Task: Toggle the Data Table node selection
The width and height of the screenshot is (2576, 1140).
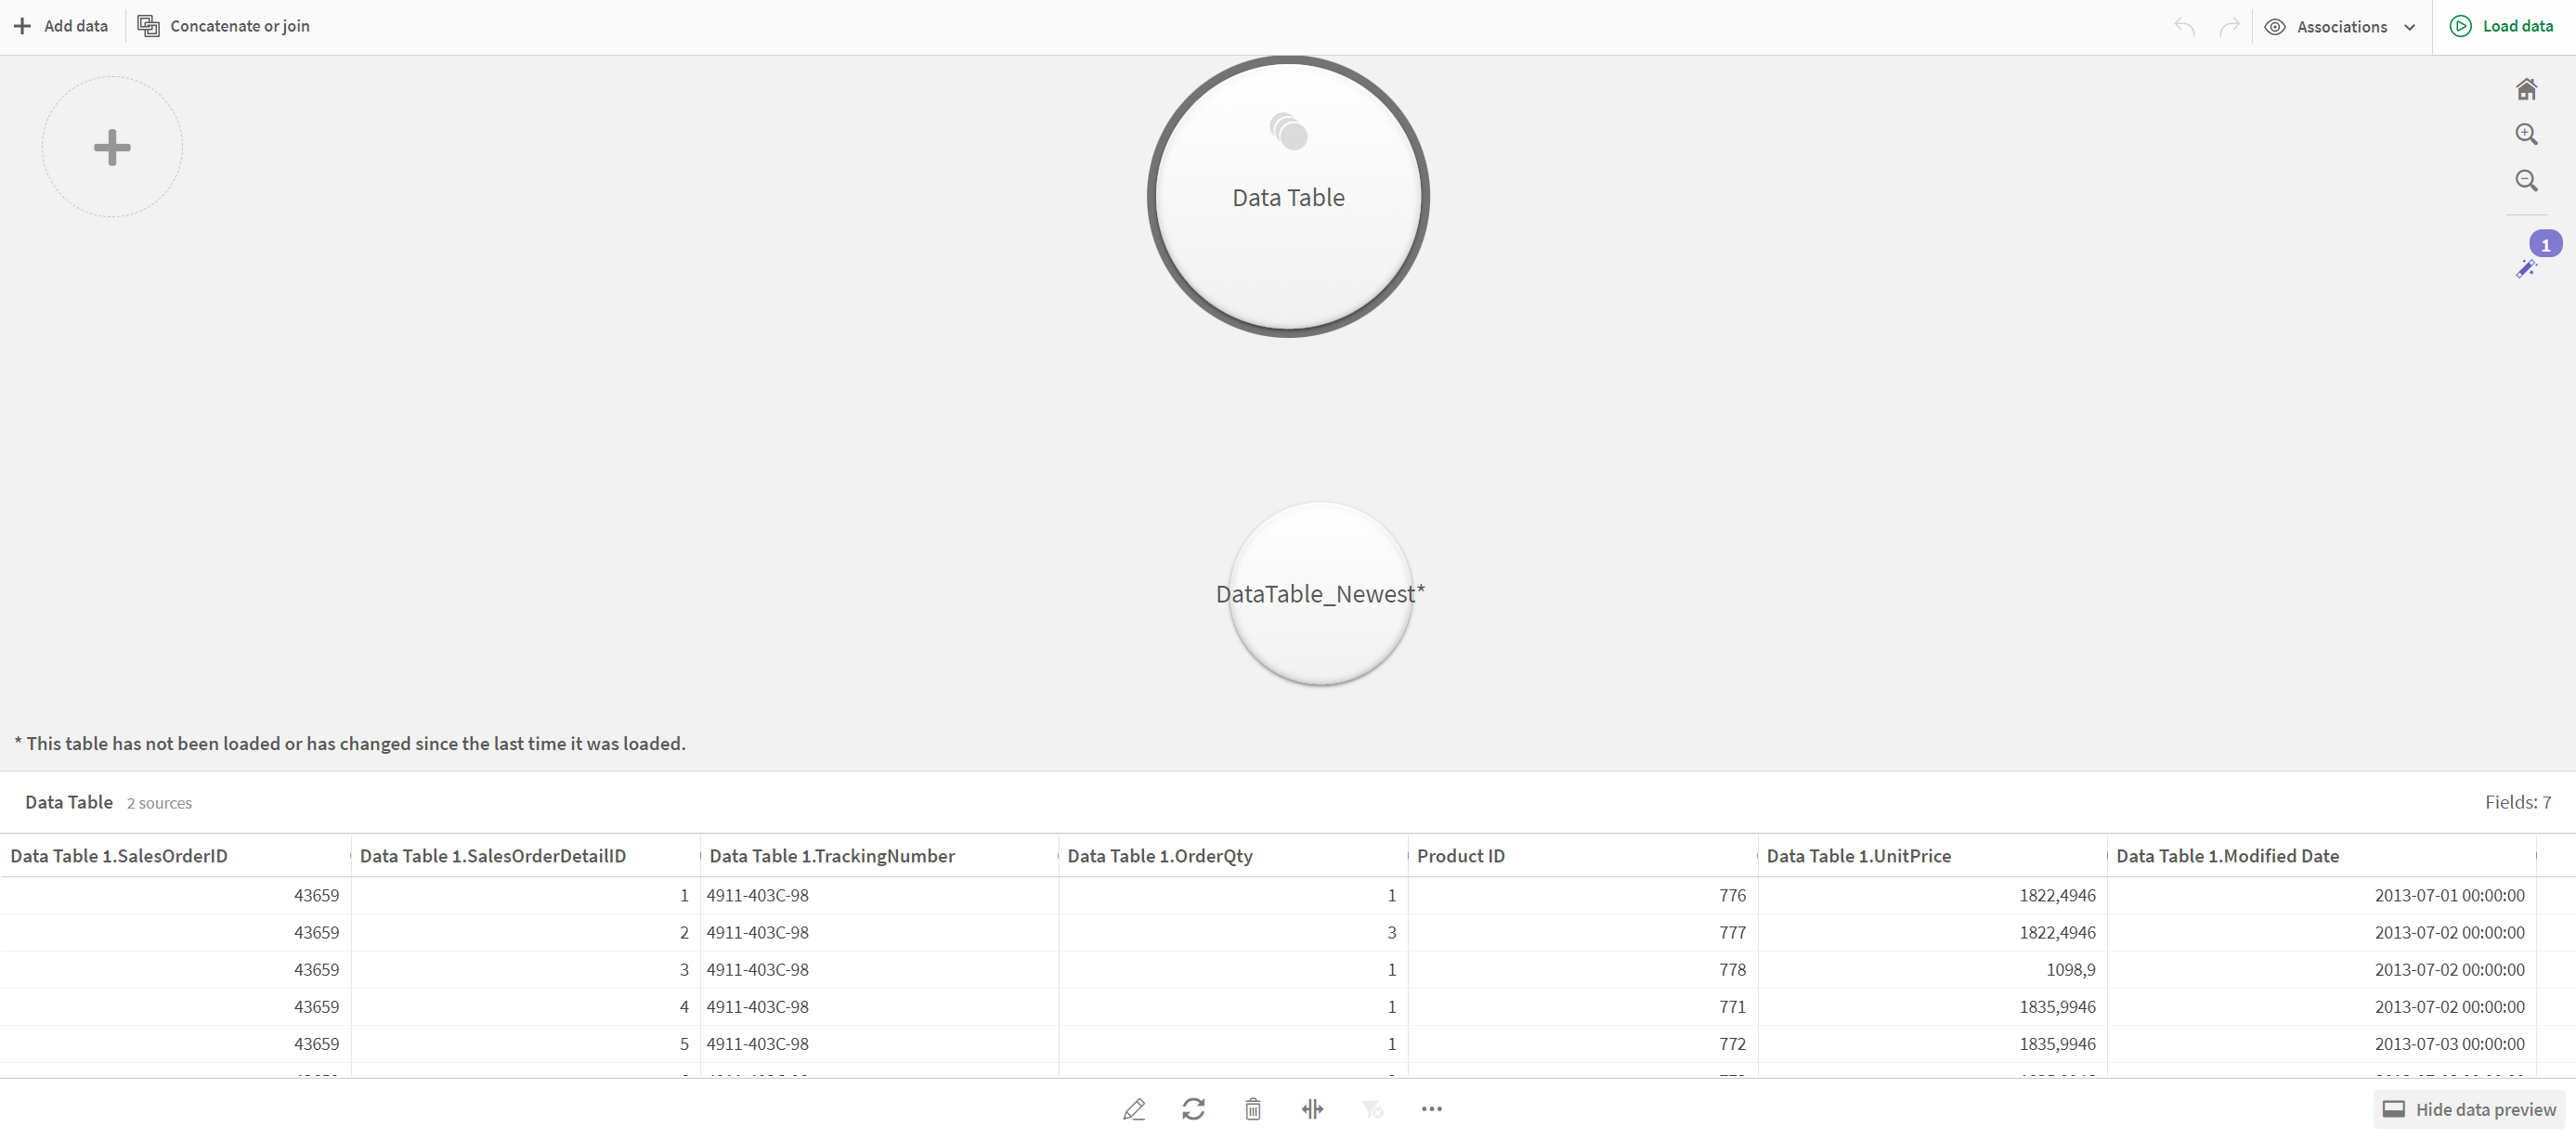Action: tap(1288, 196)
